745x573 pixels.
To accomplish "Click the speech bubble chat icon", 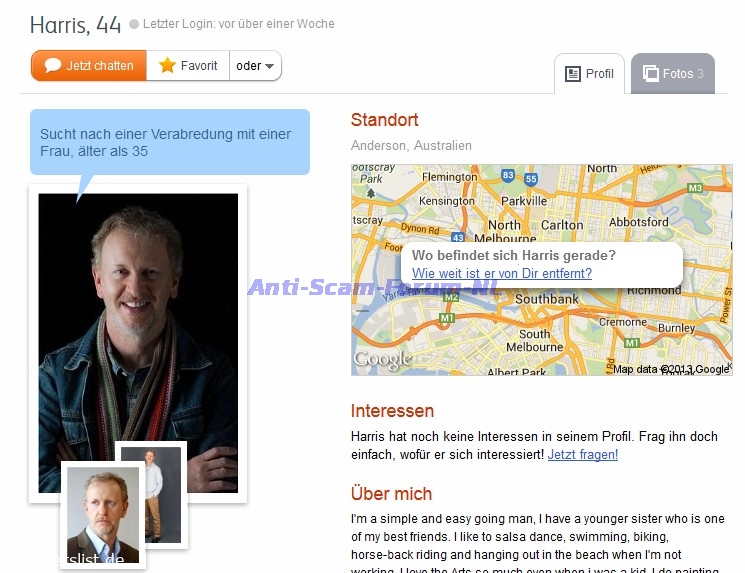I will coord(53,66).
